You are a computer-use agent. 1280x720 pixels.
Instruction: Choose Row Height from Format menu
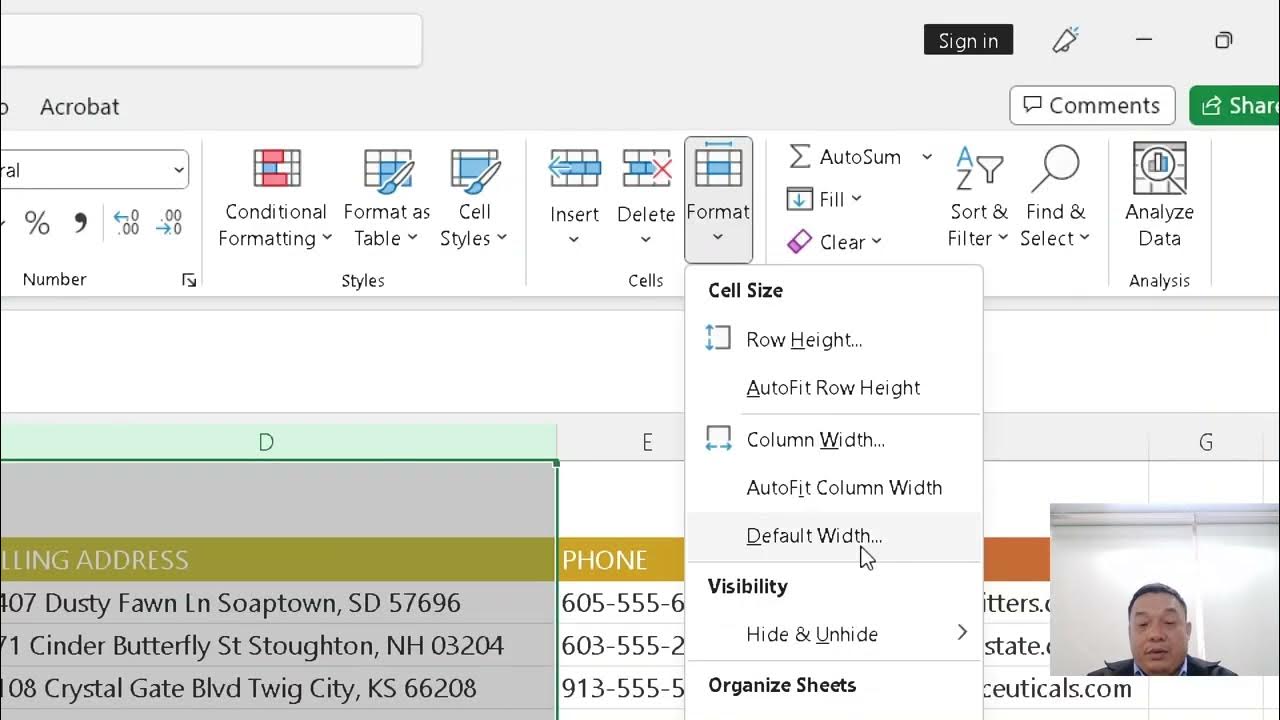pyautogui.click(x=803, y=340)
